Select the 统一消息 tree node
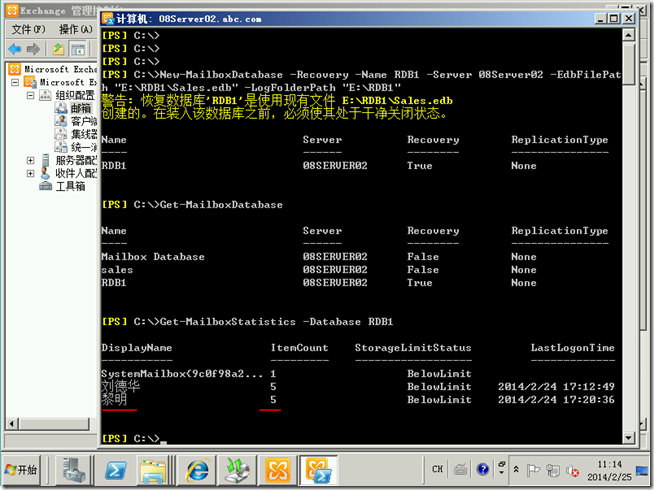The image size is (654, 490). click(83, 147)
